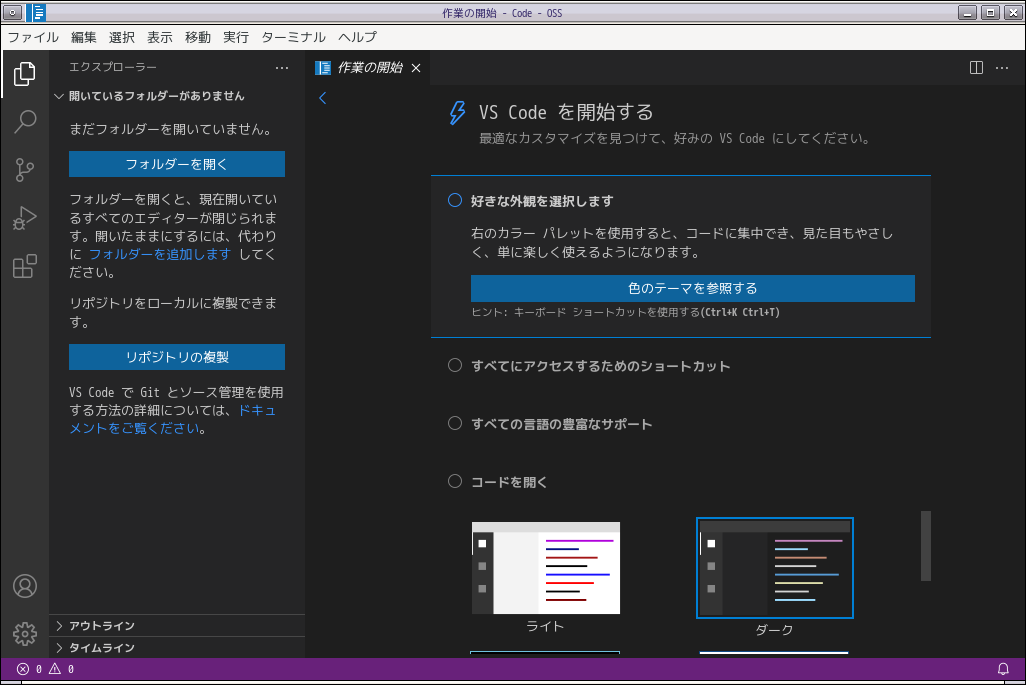Click the Explorer panel more actions ellipsis

(282, 67)
